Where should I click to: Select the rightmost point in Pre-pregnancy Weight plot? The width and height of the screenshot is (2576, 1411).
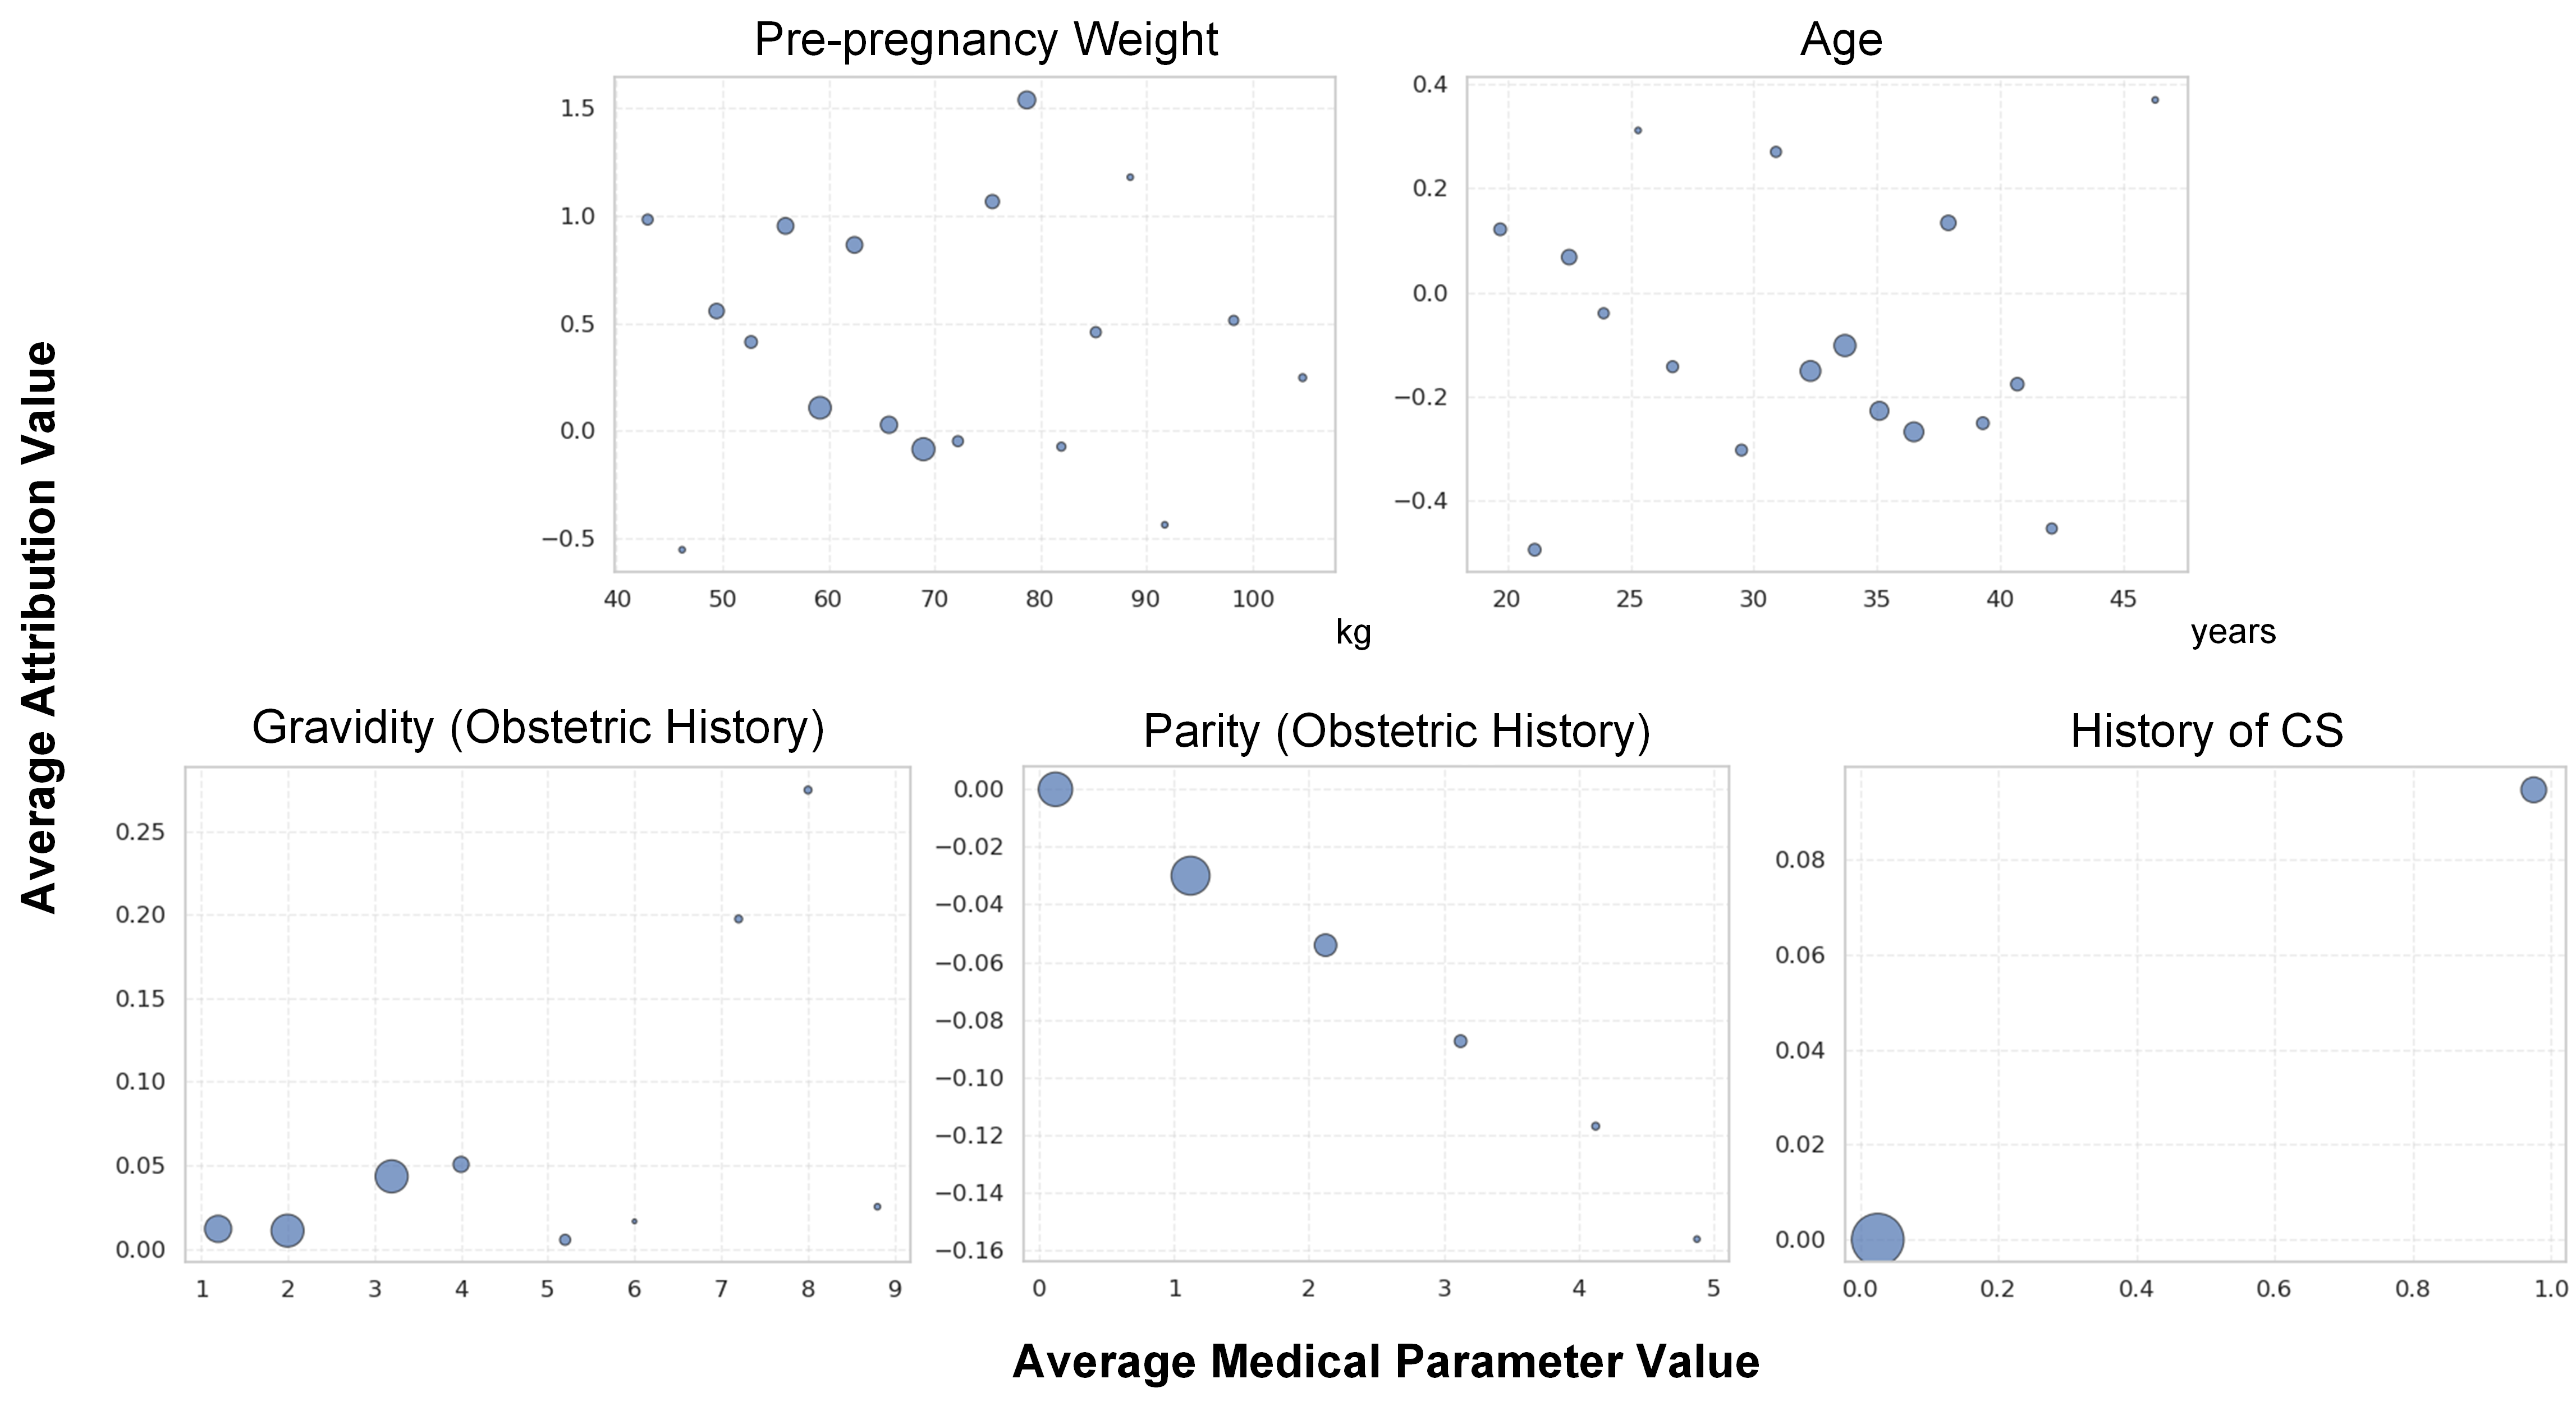pos(1302,378)
